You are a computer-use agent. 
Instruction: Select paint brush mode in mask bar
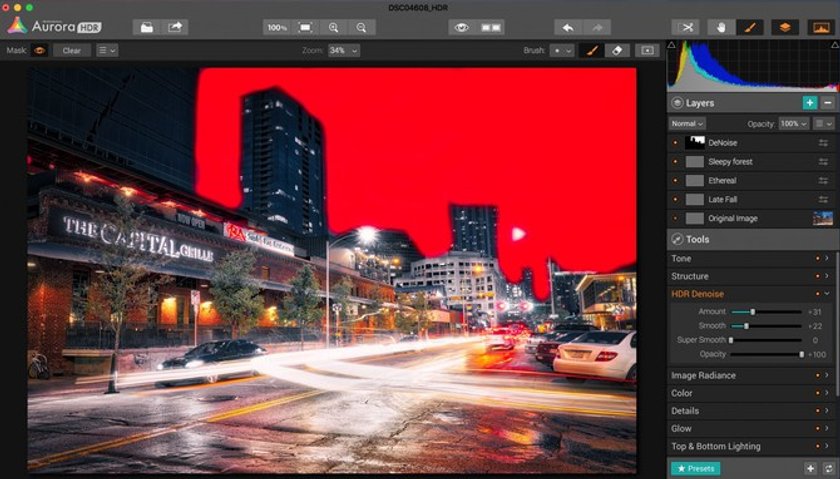pos(592,50)
